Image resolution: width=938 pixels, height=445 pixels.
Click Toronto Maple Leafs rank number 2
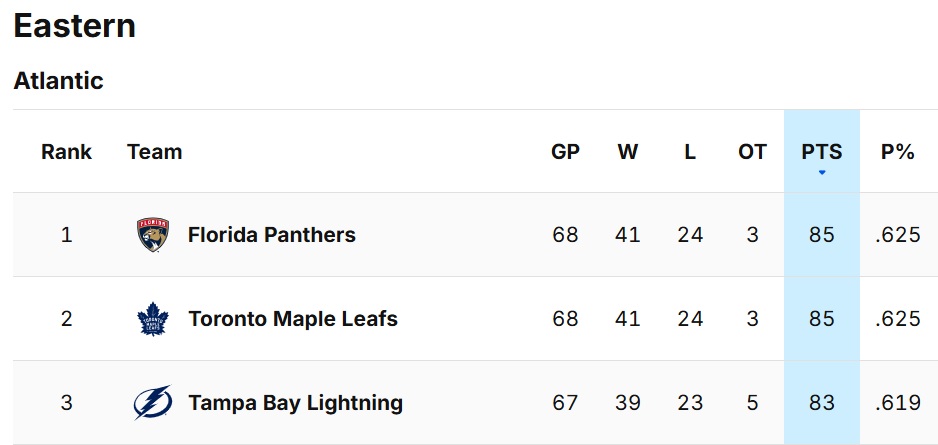66,319
